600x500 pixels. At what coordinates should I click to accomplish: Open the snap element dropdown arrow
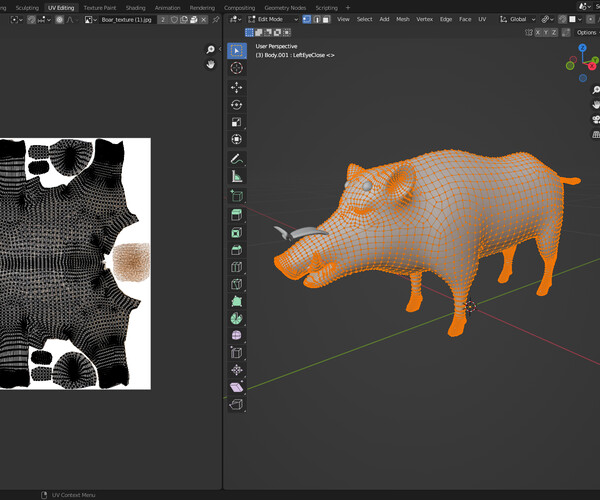[580, 19]
